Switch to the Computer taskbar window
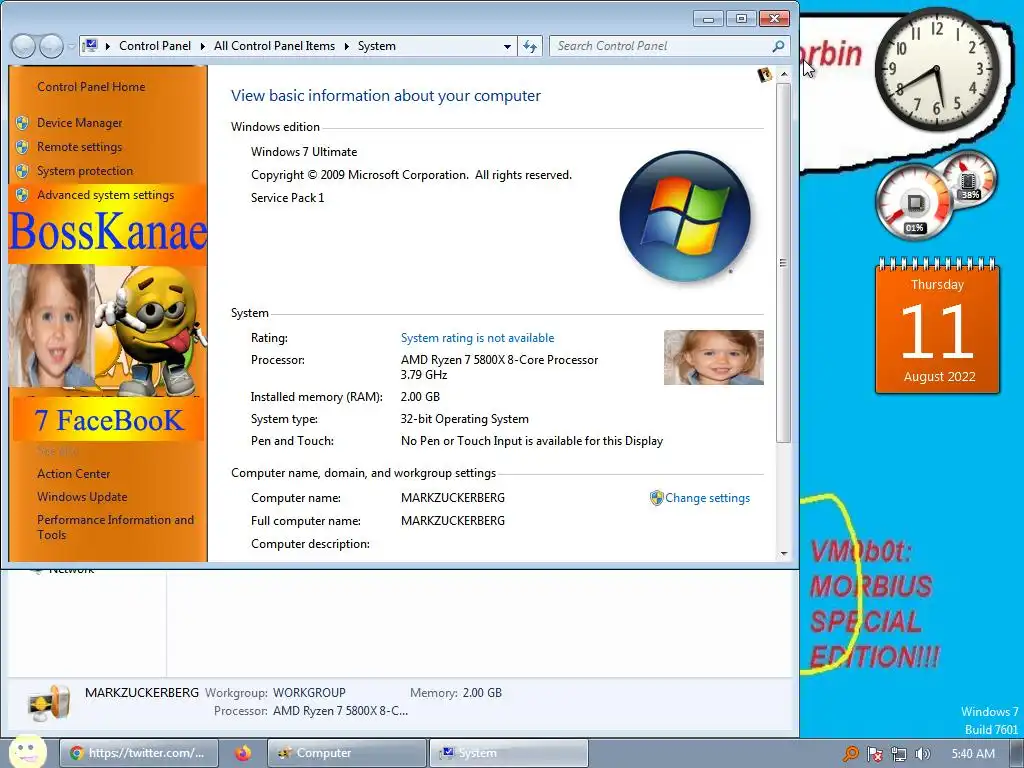Viewport: 1024px width, 768px height. click(347, 753)
